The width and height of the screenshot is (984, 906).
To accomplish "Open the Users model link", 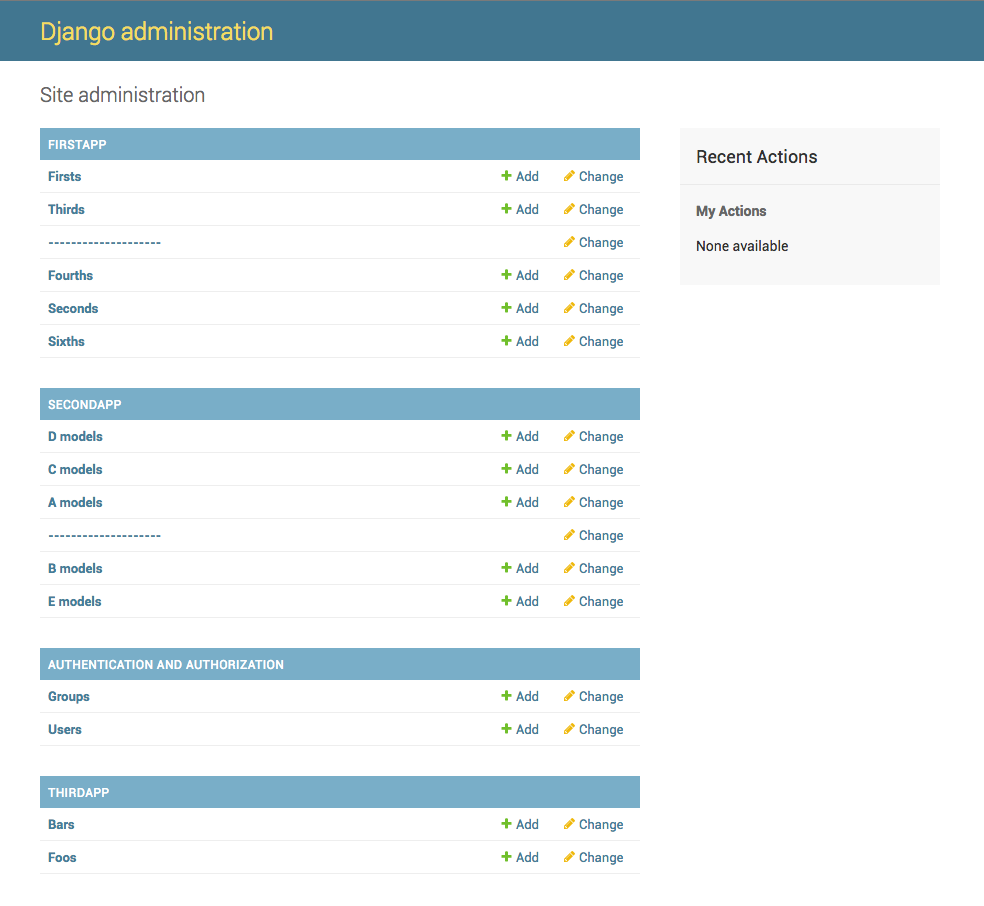I will pos(65,729).
